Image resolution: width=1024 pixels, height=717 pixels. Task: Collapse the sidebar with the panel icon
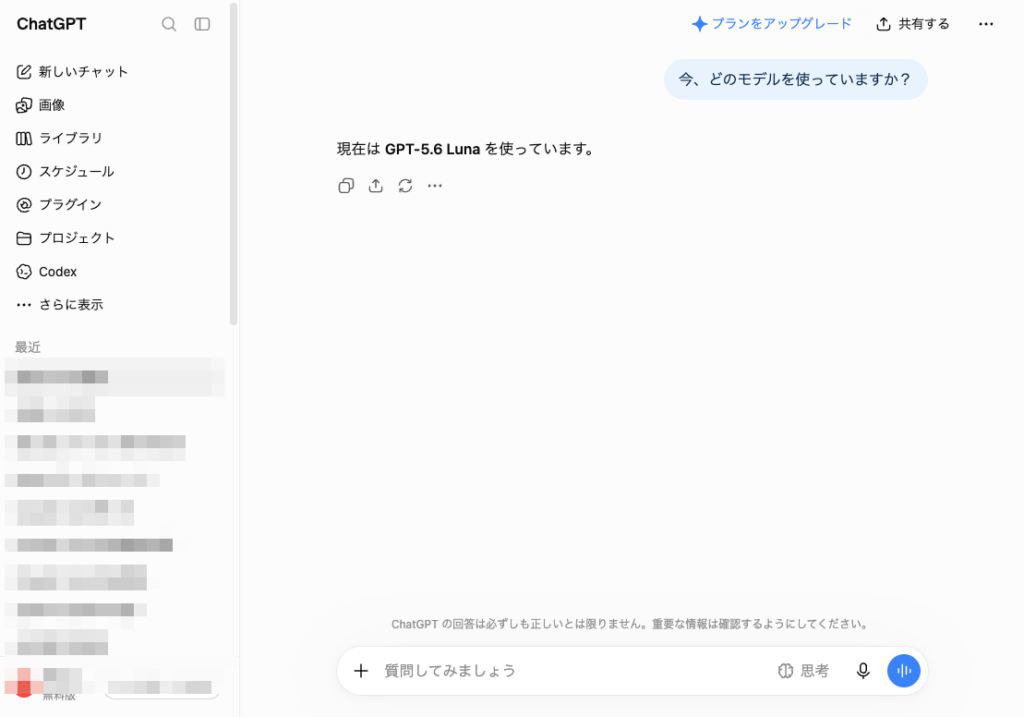[x=202, y=24]
